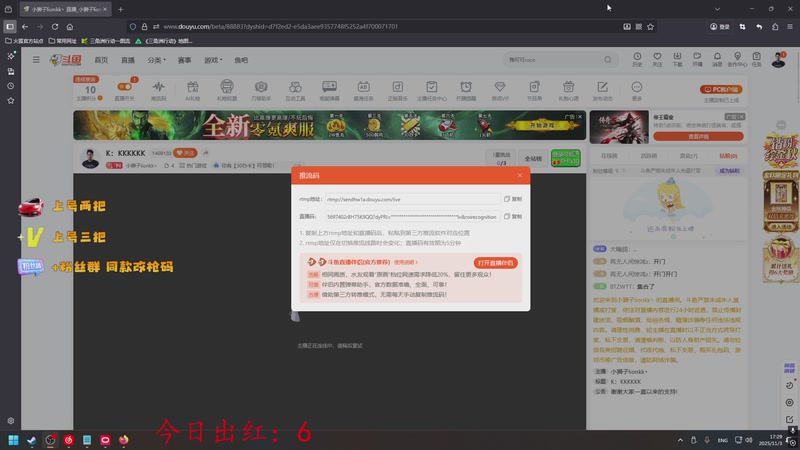Click the 成为钻粉 button
Screen dimensions: 800x450
coord(729,170)
